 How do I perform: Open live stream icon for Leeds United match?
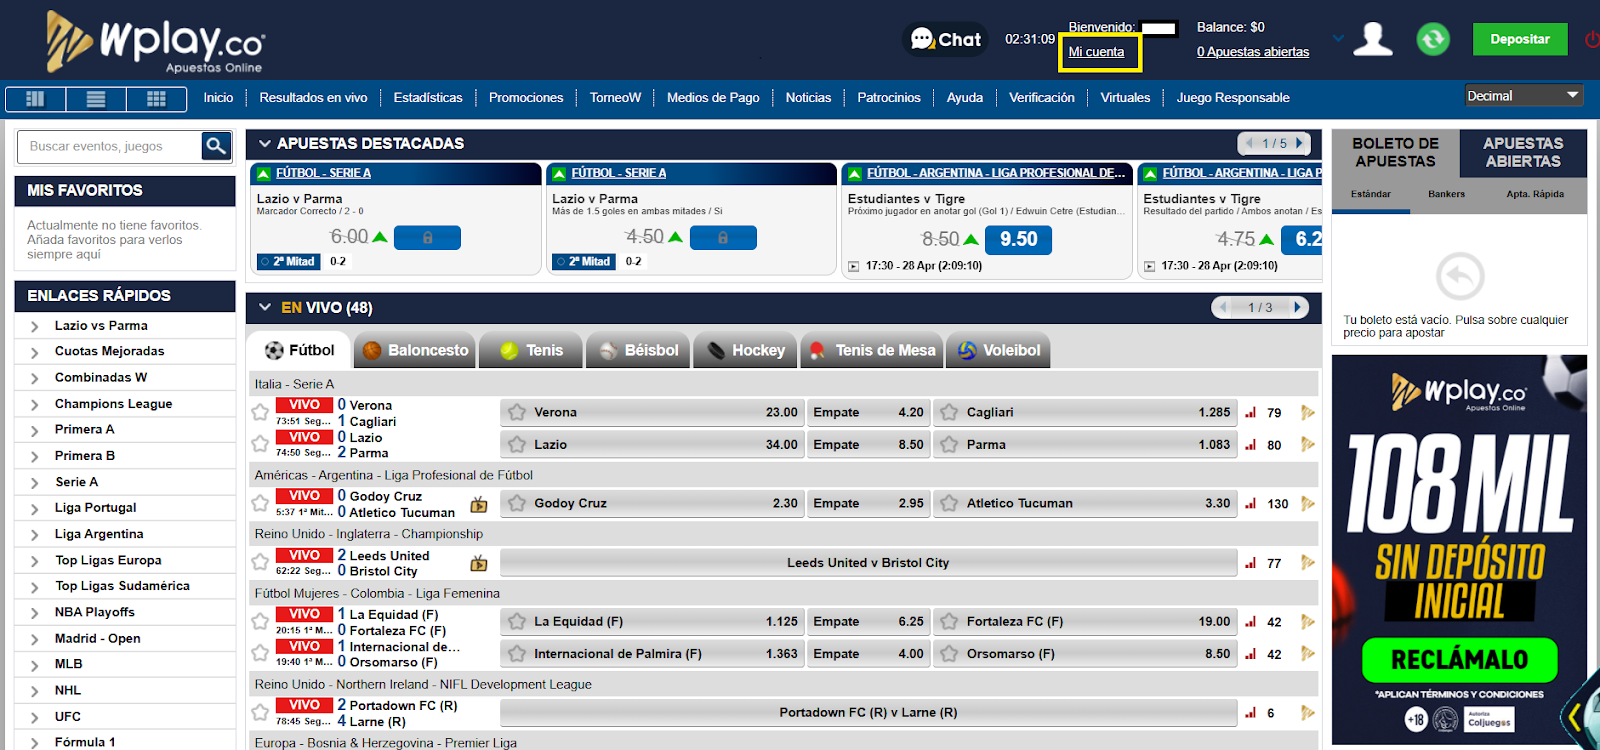pos(479,563)
